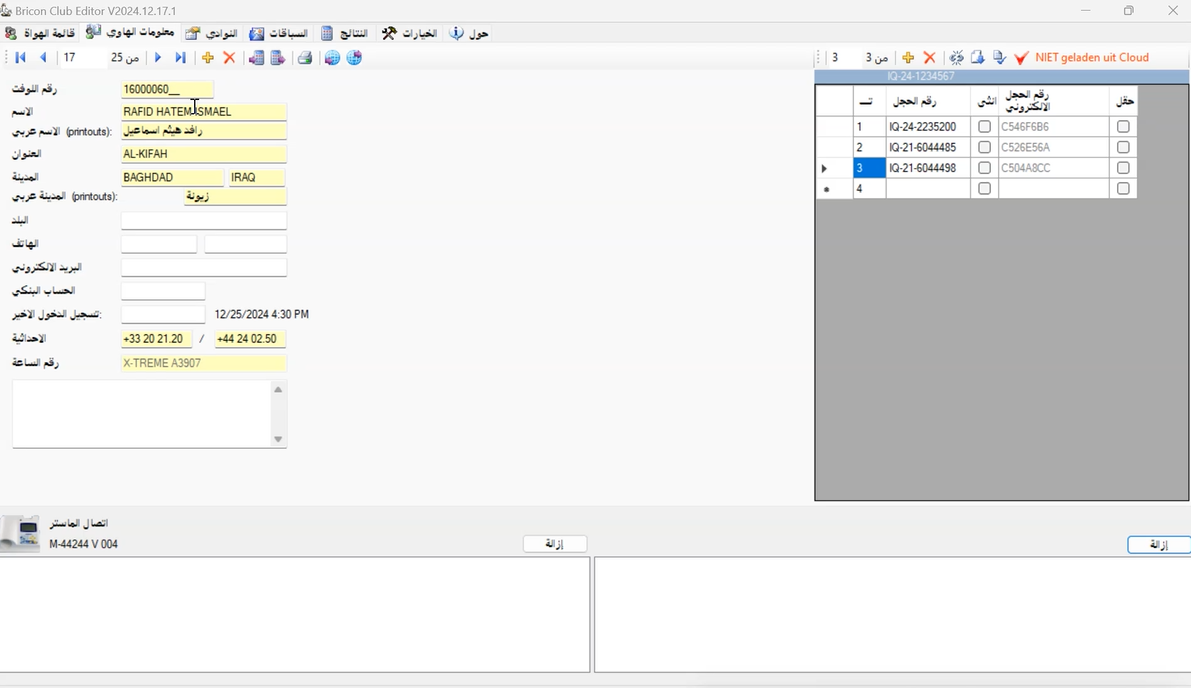Screen dimensions: 1191x688
Task: Delete the ring with the right toolbar red X
Action: [x=929, y=58]
